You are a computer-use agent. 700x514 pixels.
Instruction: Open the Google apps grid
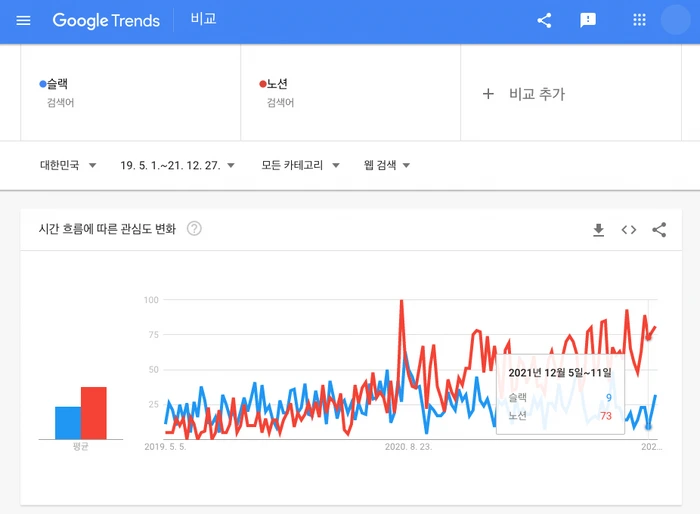tap(640, 20)
